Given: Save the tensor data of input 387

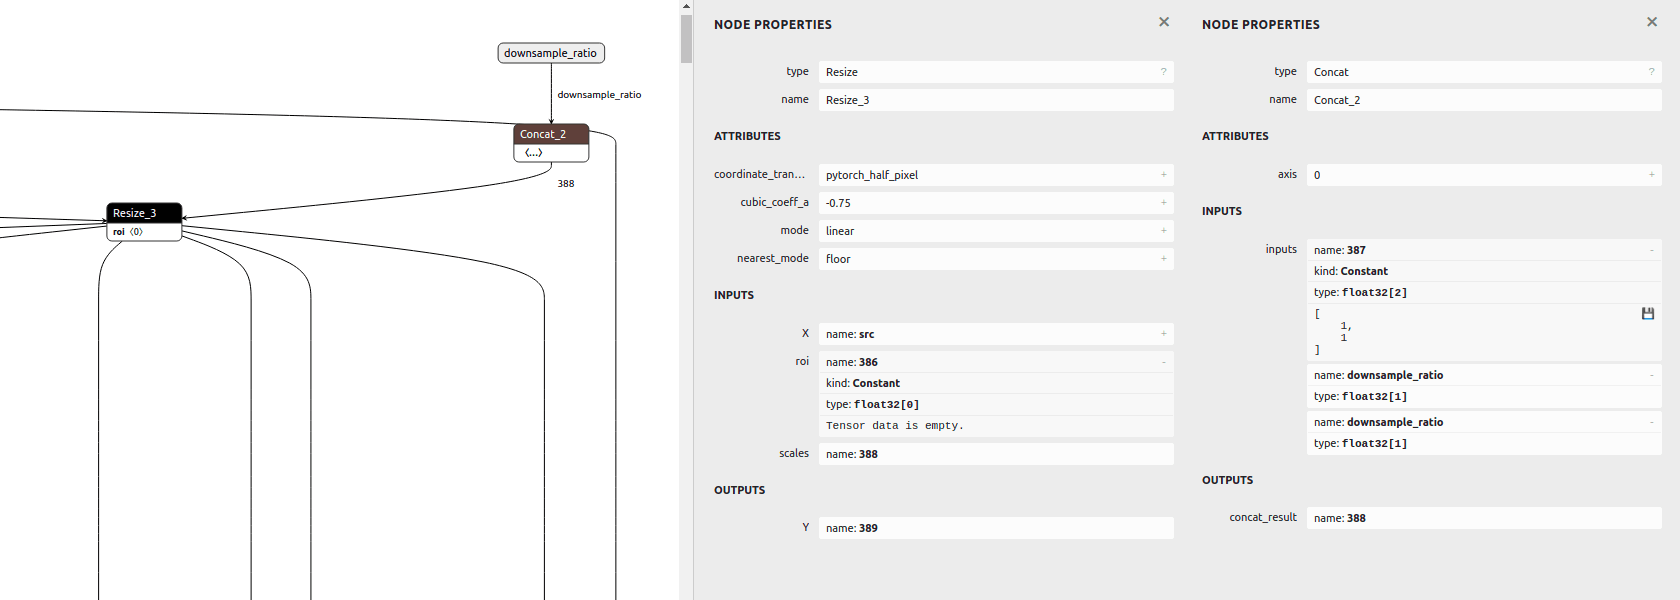Looking at the screenshot, I should [x=1648, y=314].
